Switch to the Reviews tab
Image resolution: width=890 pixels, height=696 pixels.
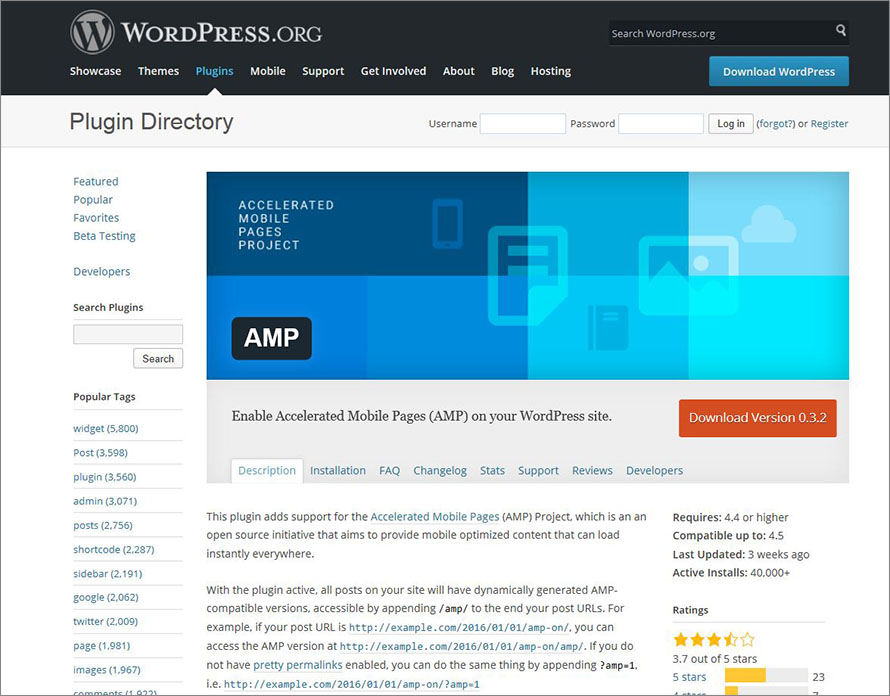[x=592, y=471]
